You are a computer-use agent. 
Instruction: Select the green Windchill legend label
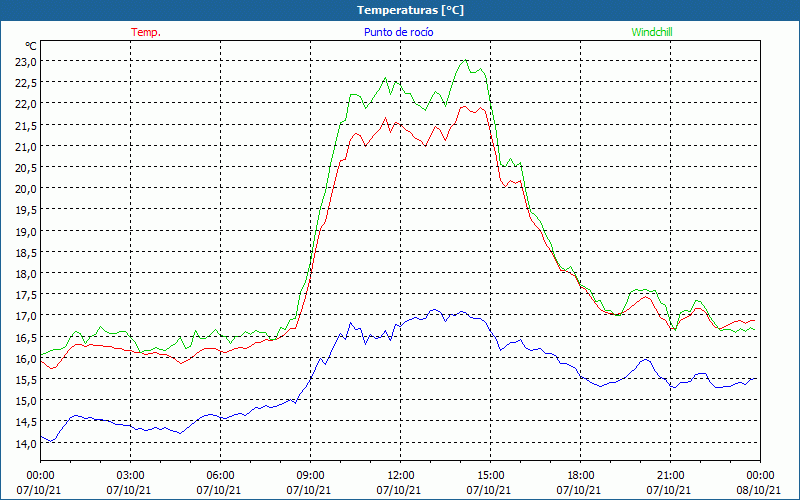tap(652, 32)
